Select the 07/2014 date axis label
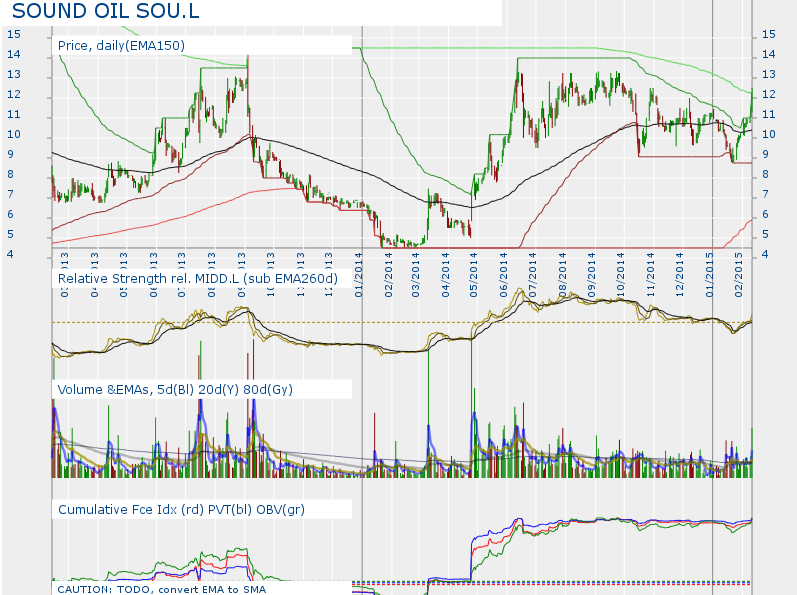This screenshot has height=595, width=797. point(532,275)
